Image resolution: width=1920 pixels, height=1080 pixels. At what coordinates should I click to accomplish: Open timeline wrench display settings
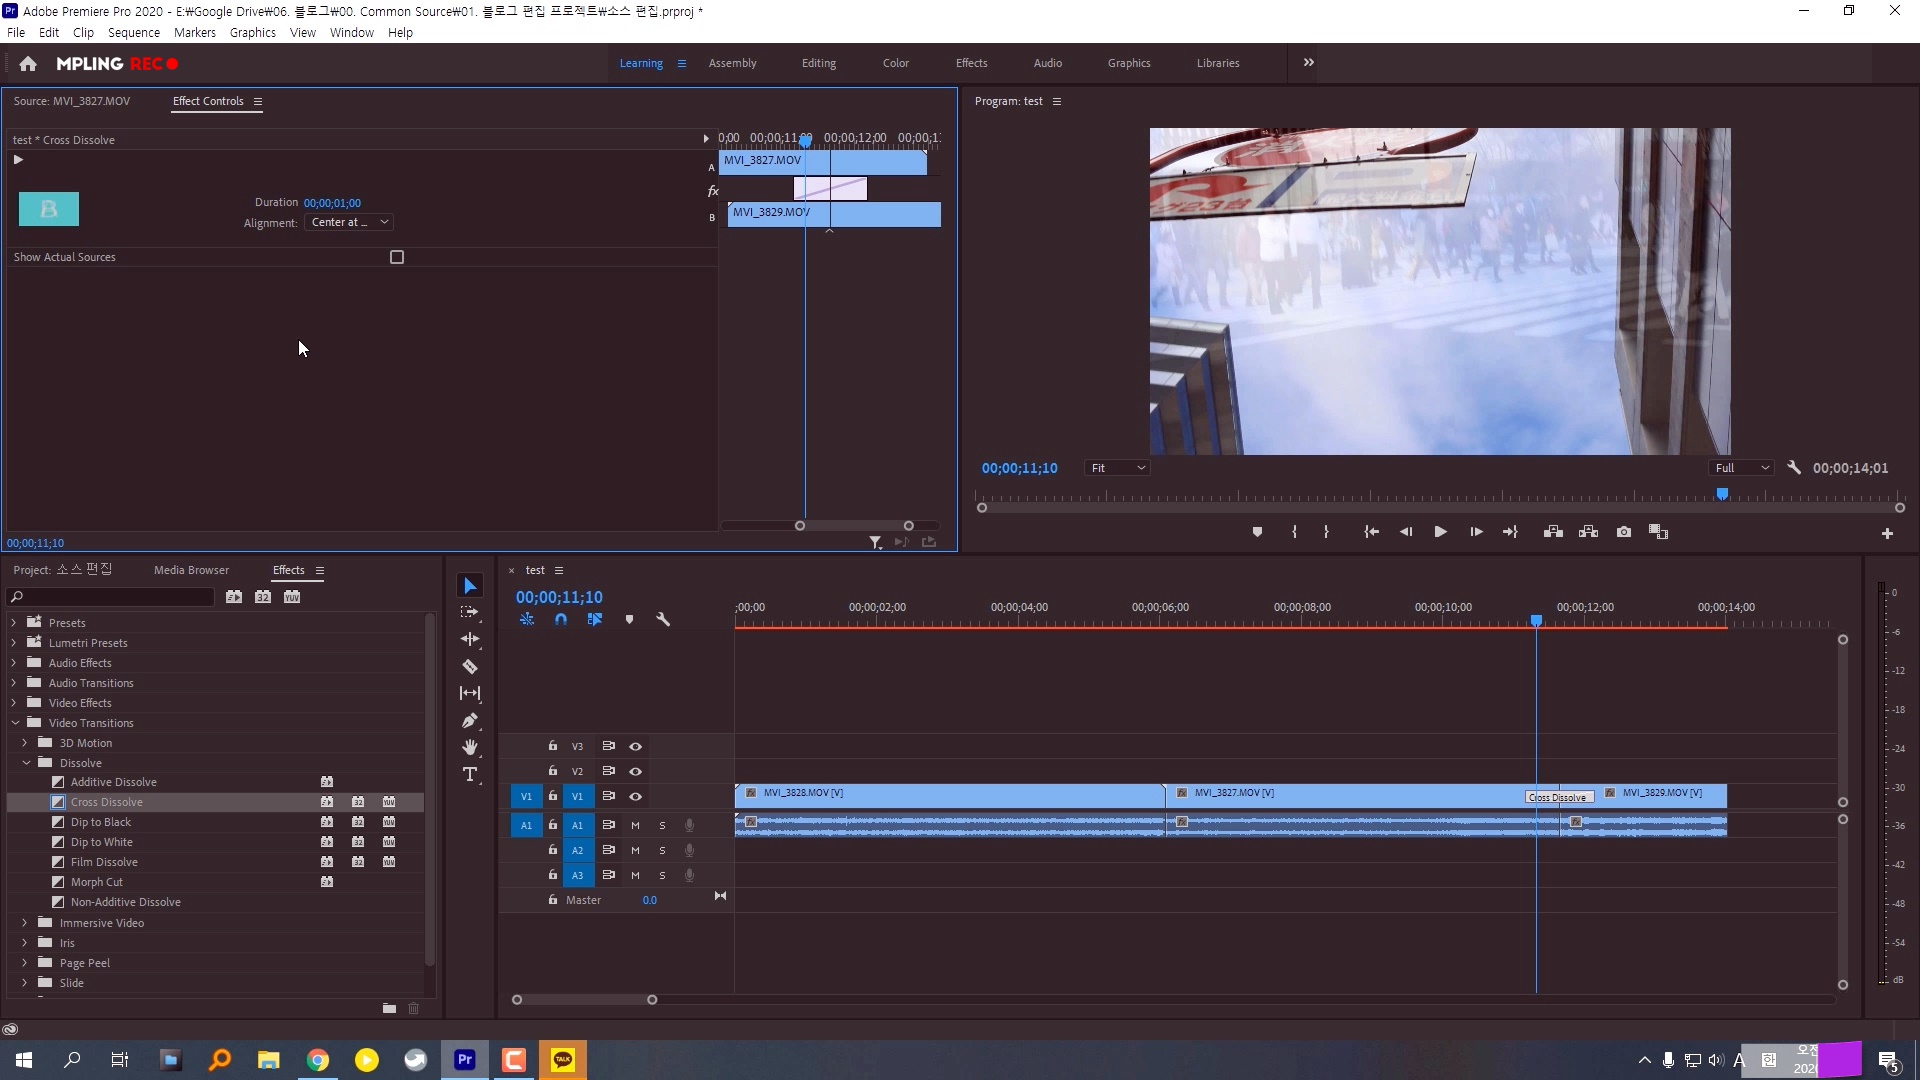click(x=662, y=619)
